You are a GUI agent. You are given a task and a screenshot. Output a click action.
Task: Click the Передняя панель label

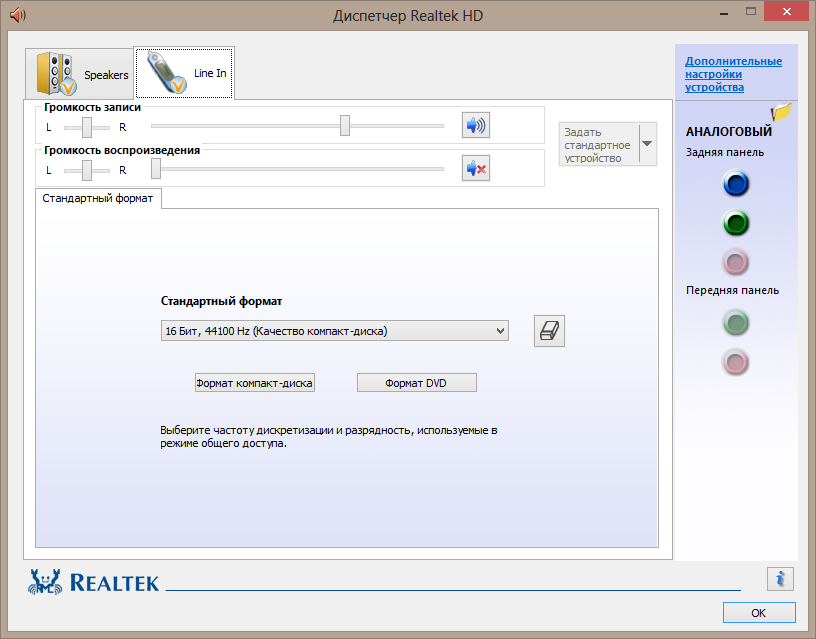(x=732, y=290)
